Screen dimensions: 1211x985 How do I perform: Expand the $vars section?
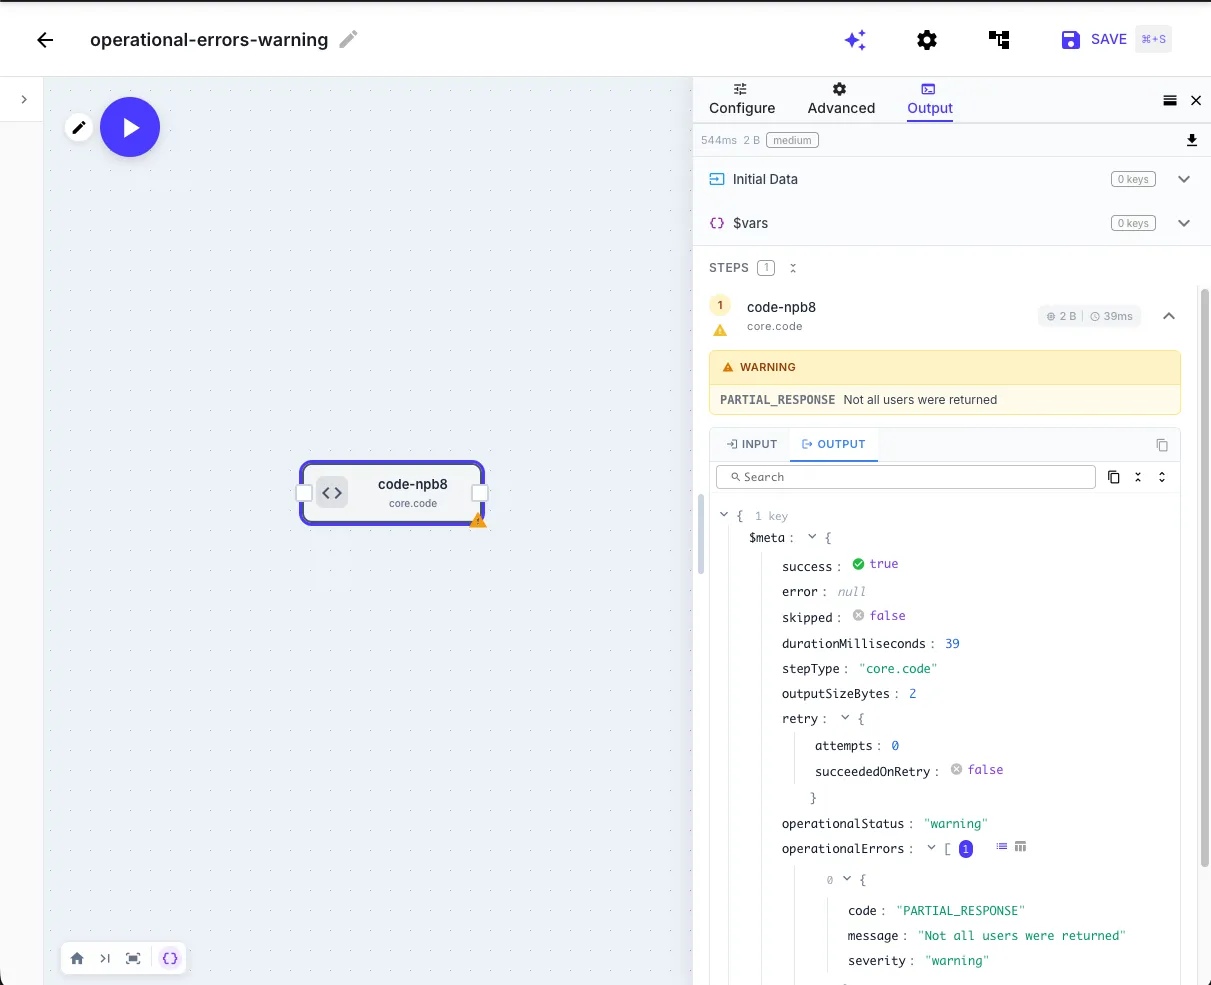click(x=1184, y=223)
